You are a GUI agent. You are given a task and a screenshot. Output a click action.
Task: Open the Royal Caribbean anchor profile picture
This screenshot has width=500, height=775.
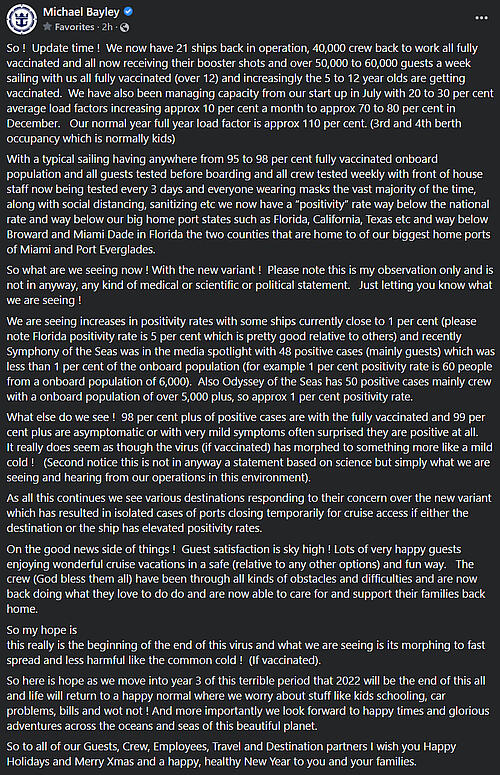21,19
